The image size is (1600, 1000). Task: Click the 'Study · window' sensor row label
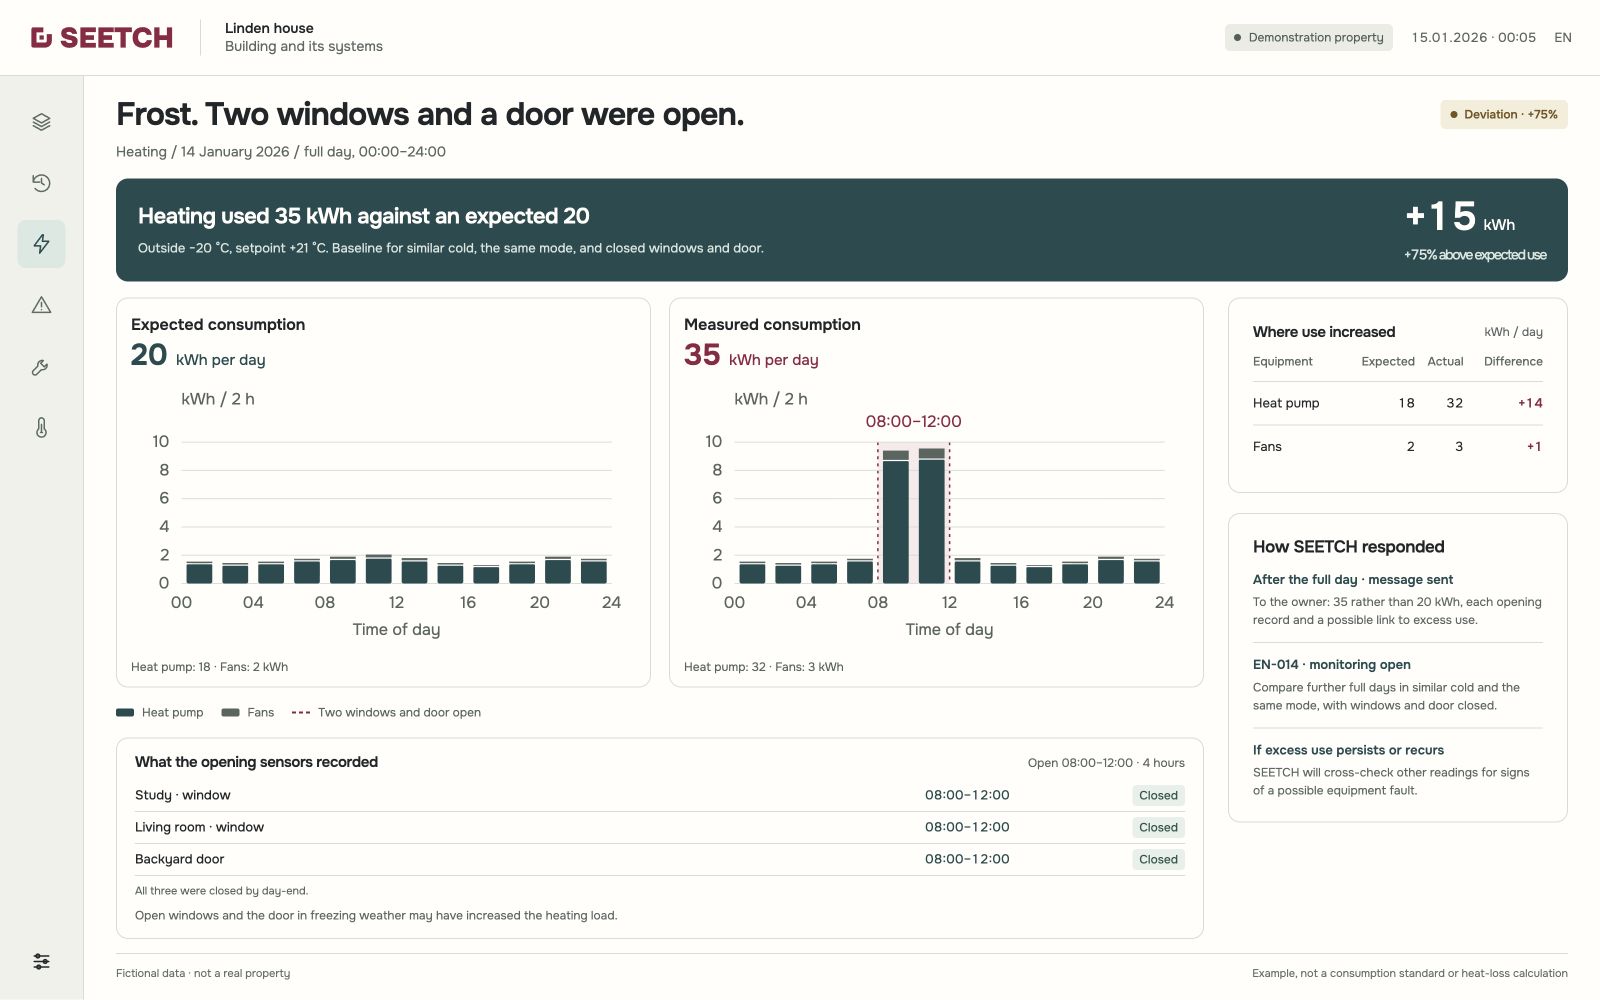coord(183,796)
